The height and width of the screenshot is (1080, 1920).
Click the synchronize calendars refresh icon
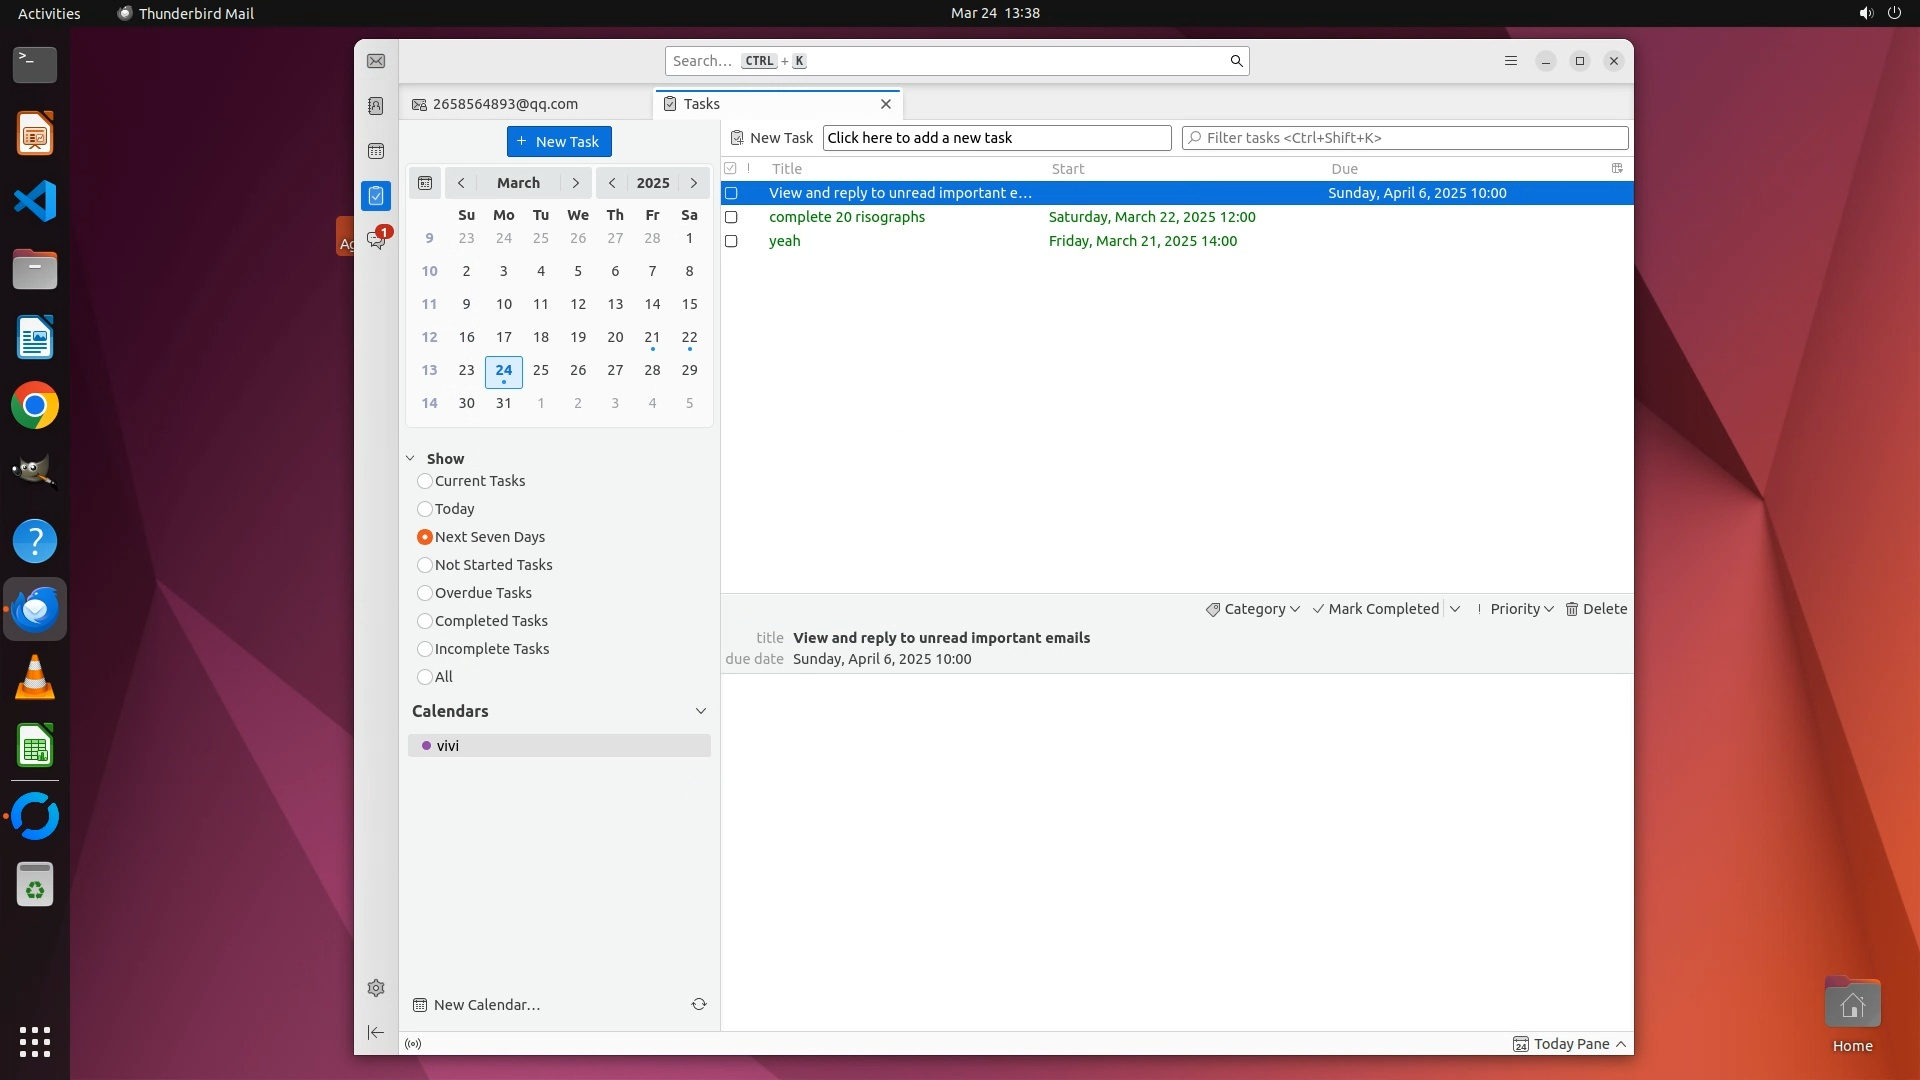click(x=699, y=1004)
